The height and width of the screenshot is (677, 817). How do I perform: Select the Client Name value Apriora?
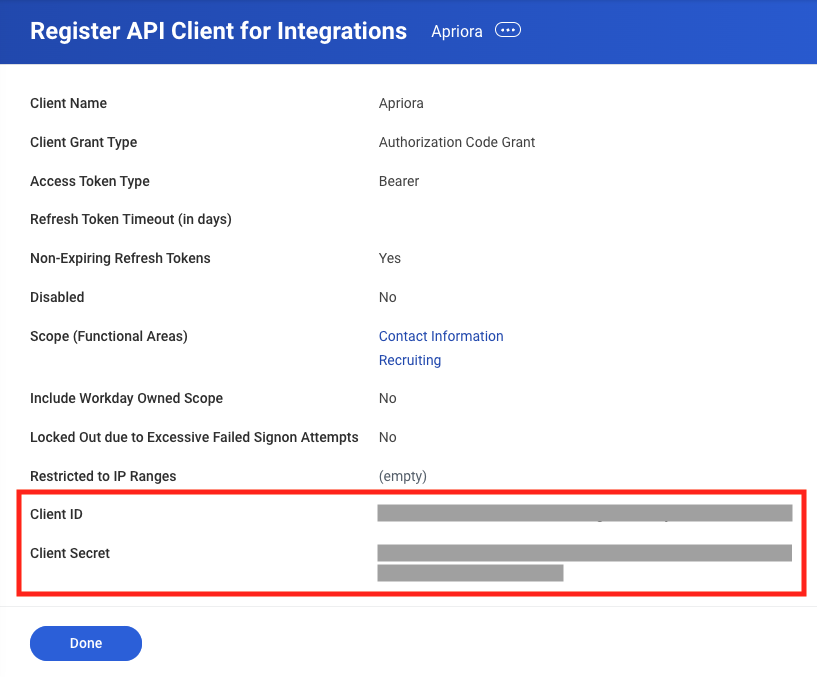pyautogui.click(x=401, y=103)
